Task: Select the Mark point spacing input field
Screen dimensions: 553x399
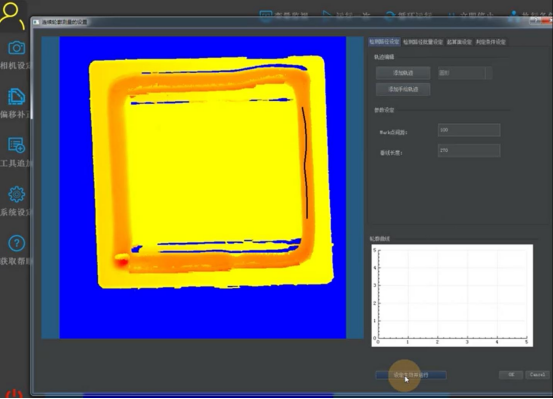Action: (469, 130)
